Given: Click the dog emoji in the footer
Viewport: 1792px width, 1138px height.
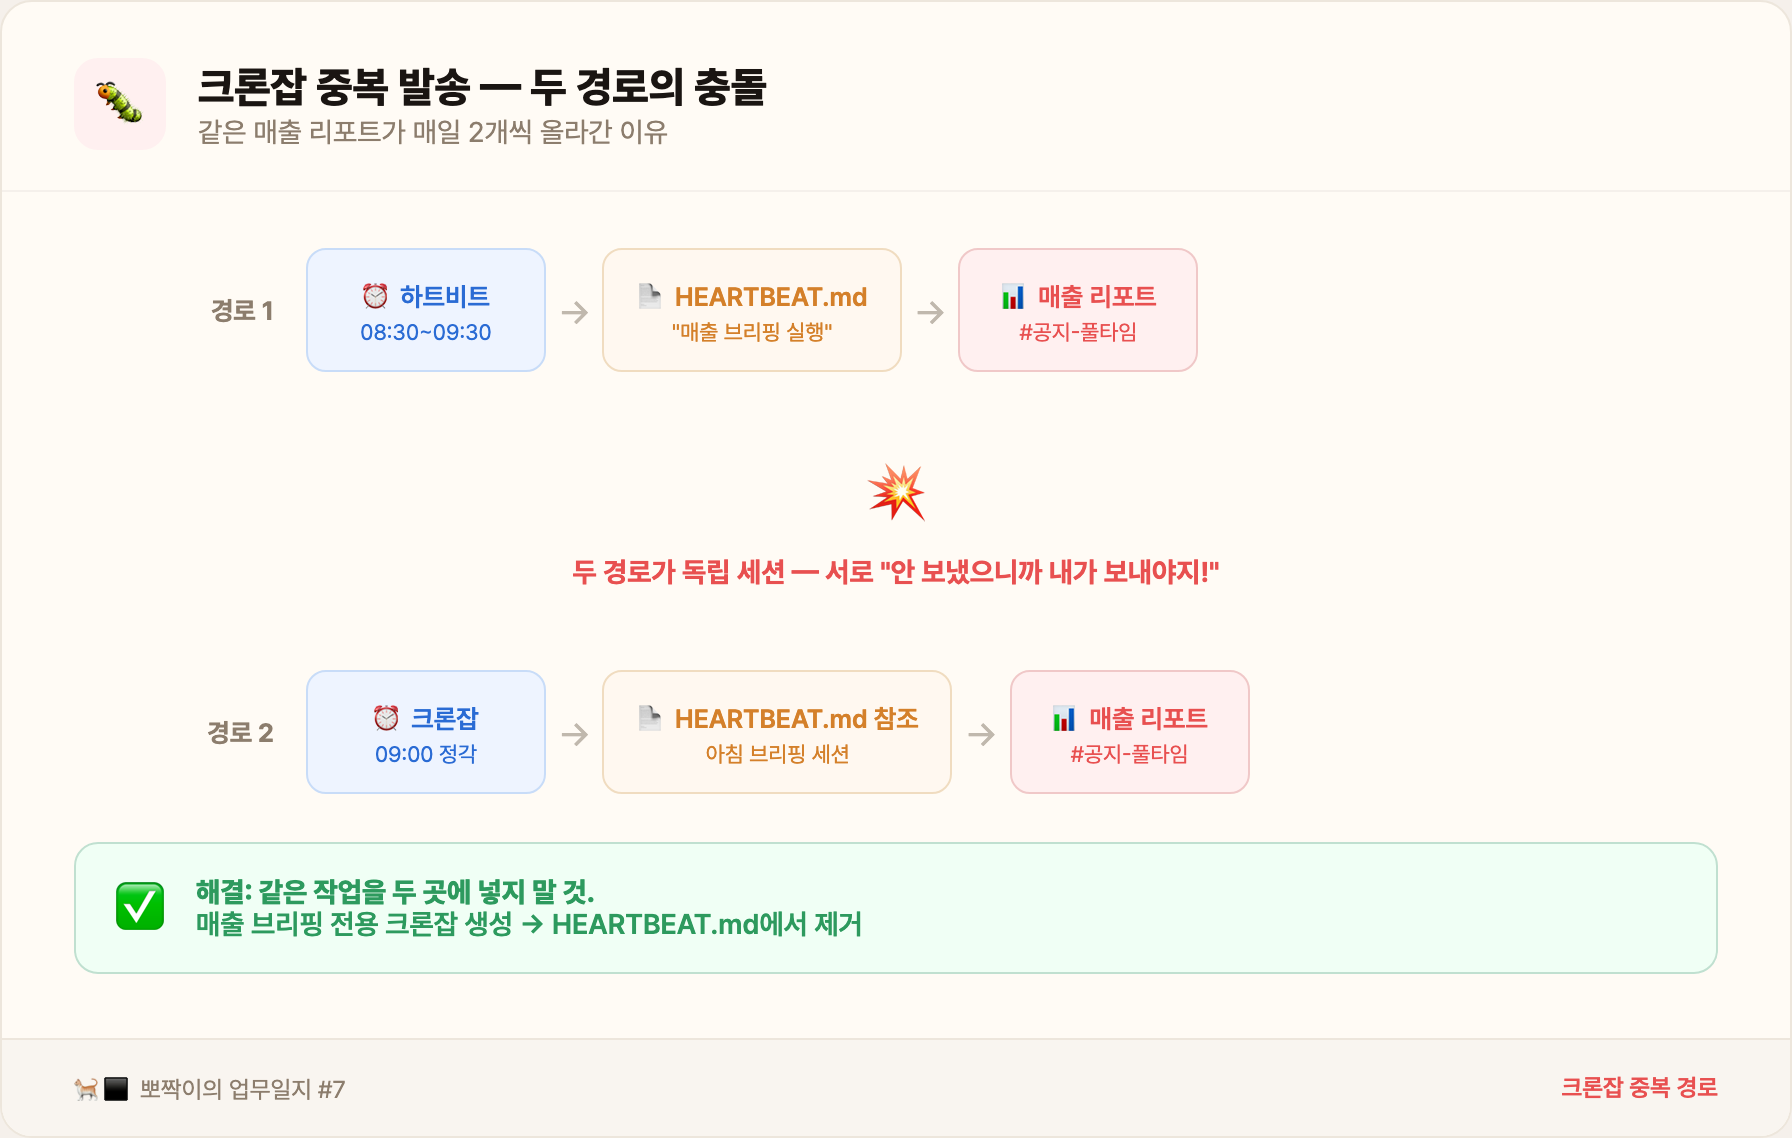Looking at the screenshot, I should point(85,1090).
